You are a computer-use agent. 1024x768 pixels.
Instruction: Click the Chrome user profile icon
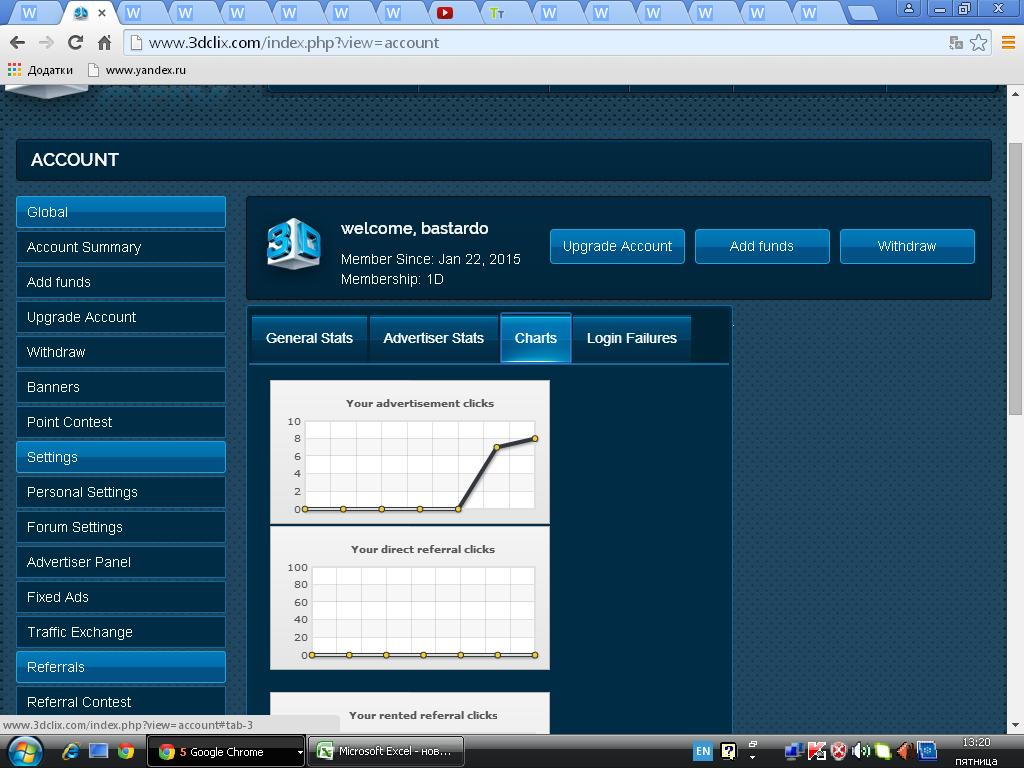click(908, 9)
